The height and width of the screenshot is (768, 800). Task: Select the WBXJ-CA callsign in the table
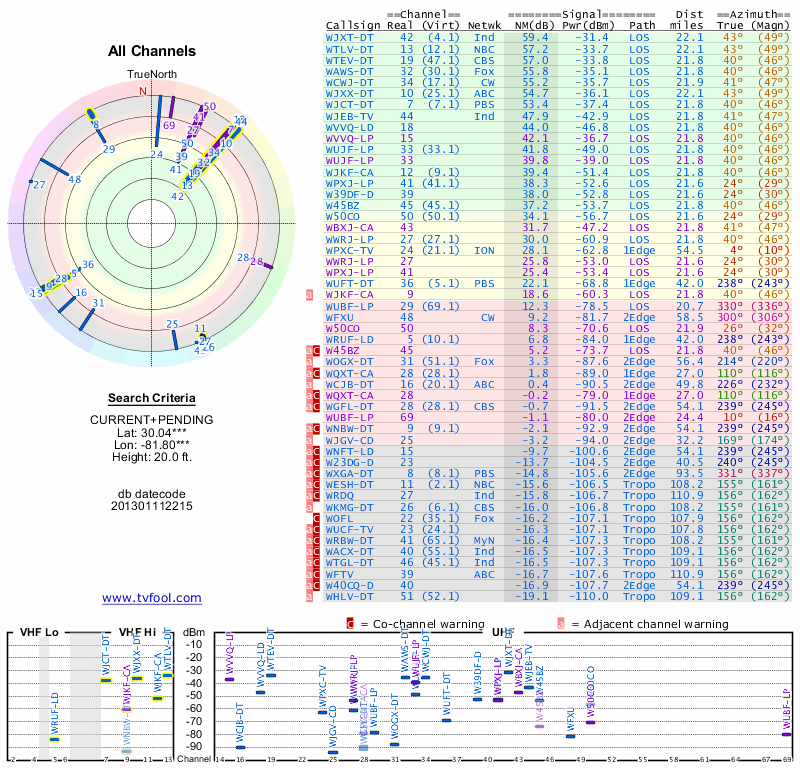[x=349, y=228]
